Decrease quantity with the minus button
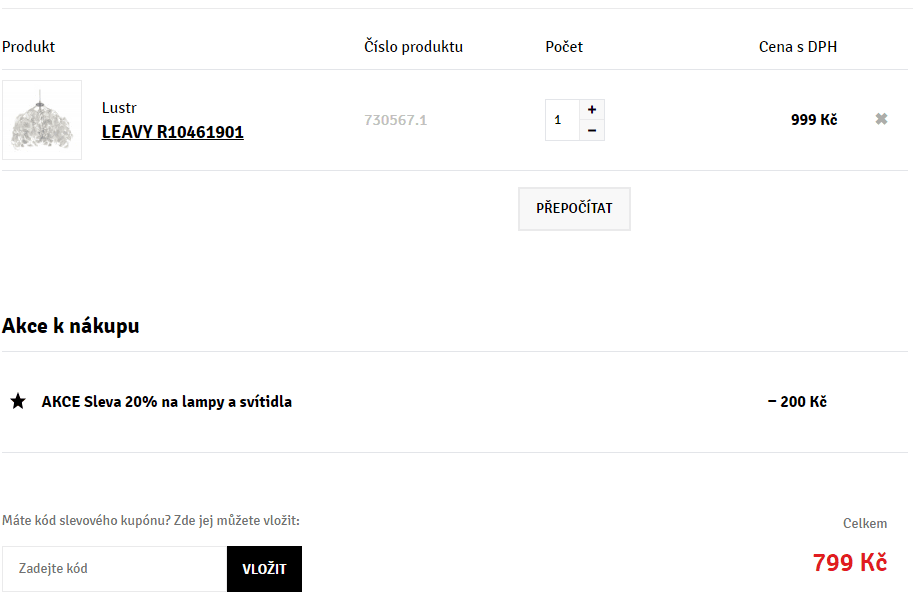This screenshot has height=613, width=913. [x=592, y=131]
